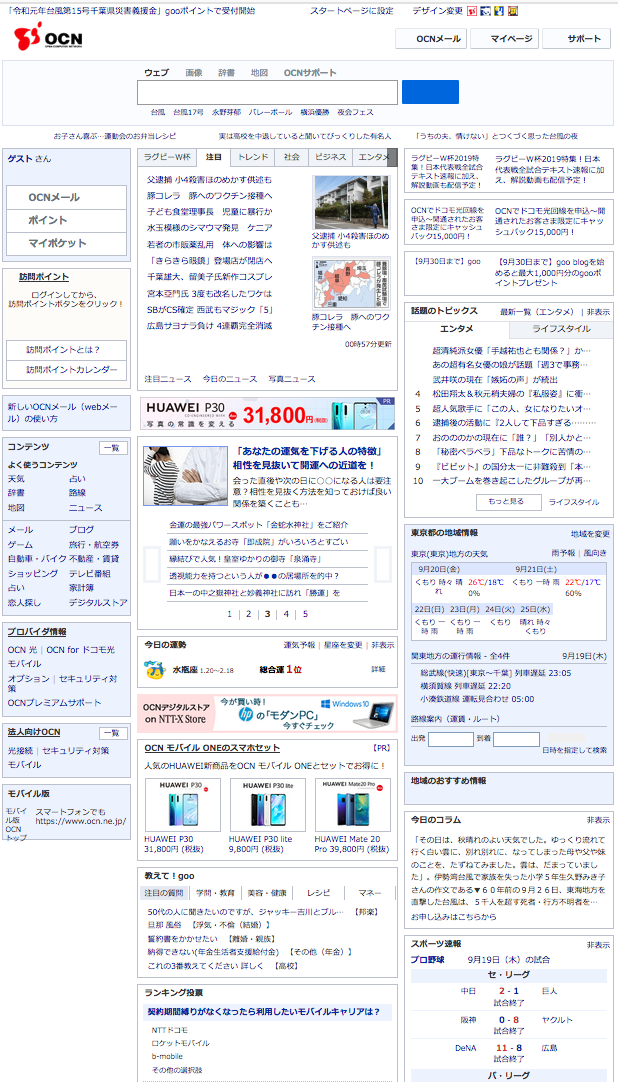The width and height of the screenshot is (618, 1082).
Task: Open the レシピ tab in 教えて!goo
Action: [319, 892]
